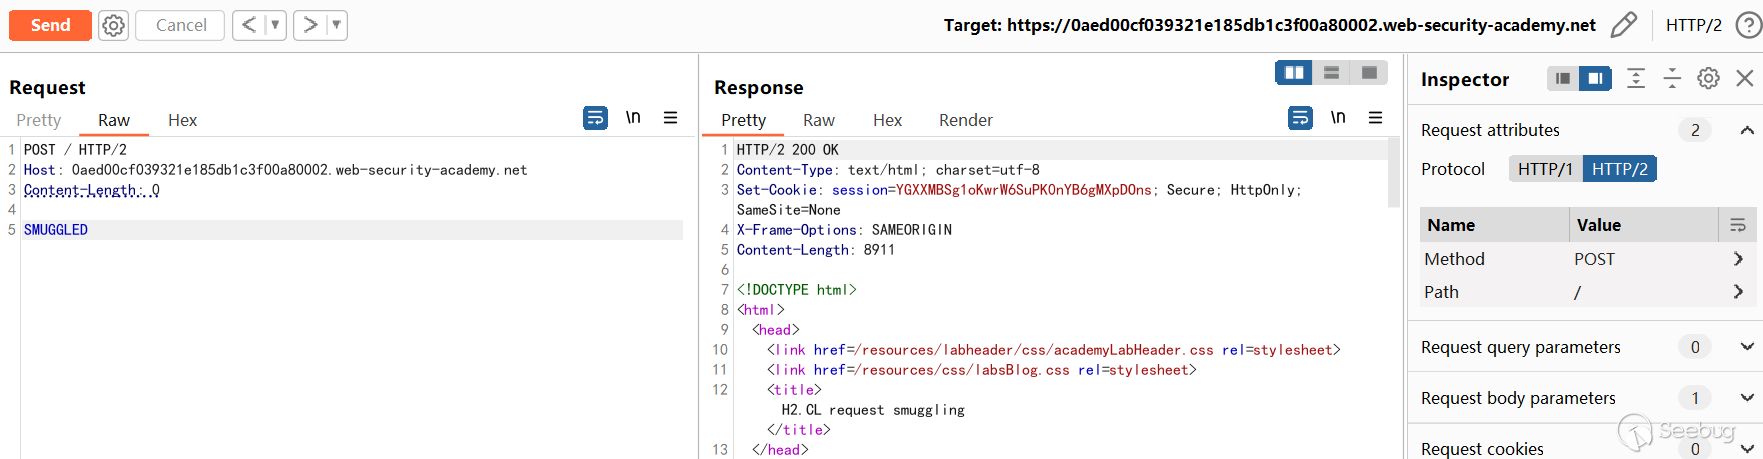Open Burp help question mark icon
The image size is (1763, 459).
click(x=1748, y=25)
